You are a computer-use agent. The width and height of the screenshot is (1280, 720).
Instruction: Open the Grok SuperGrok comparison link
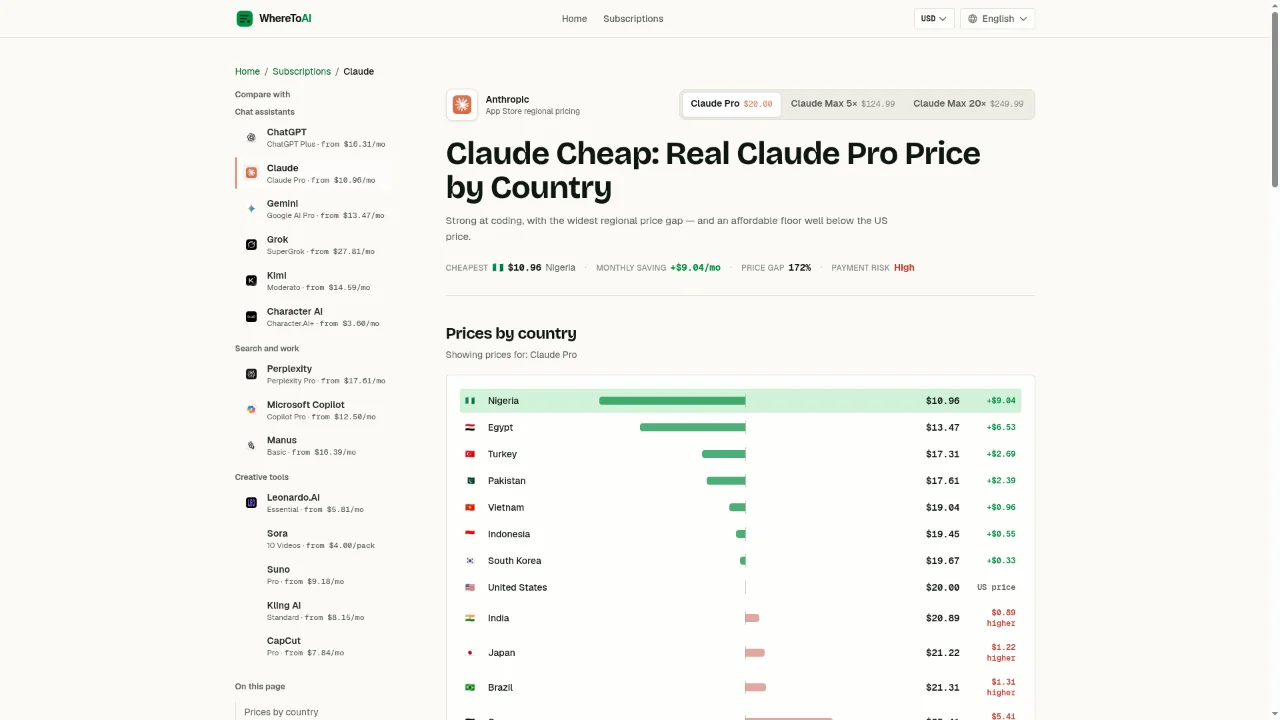click(315, 245)
